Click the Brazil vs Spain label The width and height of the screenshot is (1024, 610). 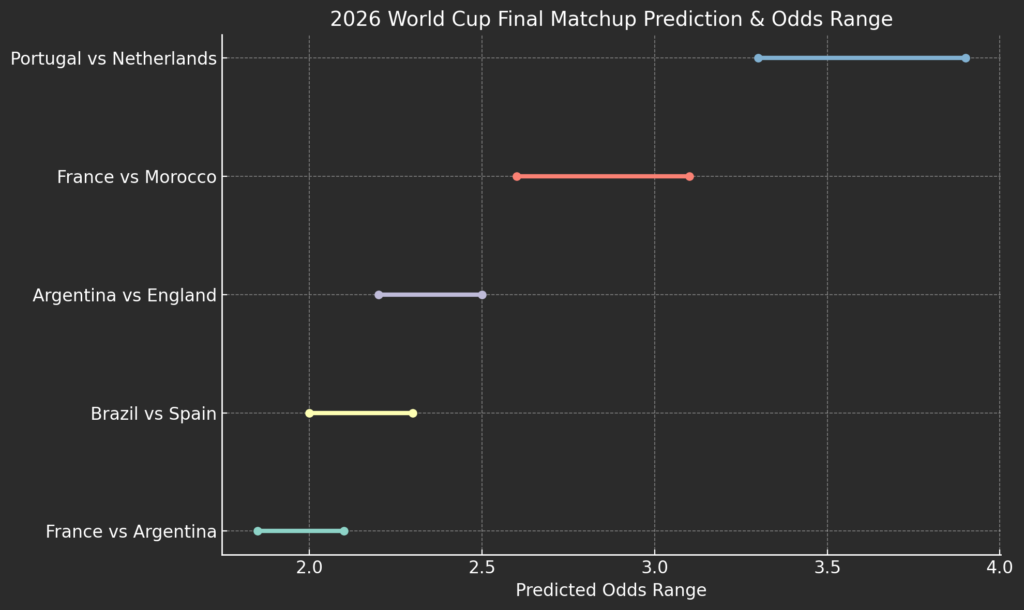tap(153, 413)
